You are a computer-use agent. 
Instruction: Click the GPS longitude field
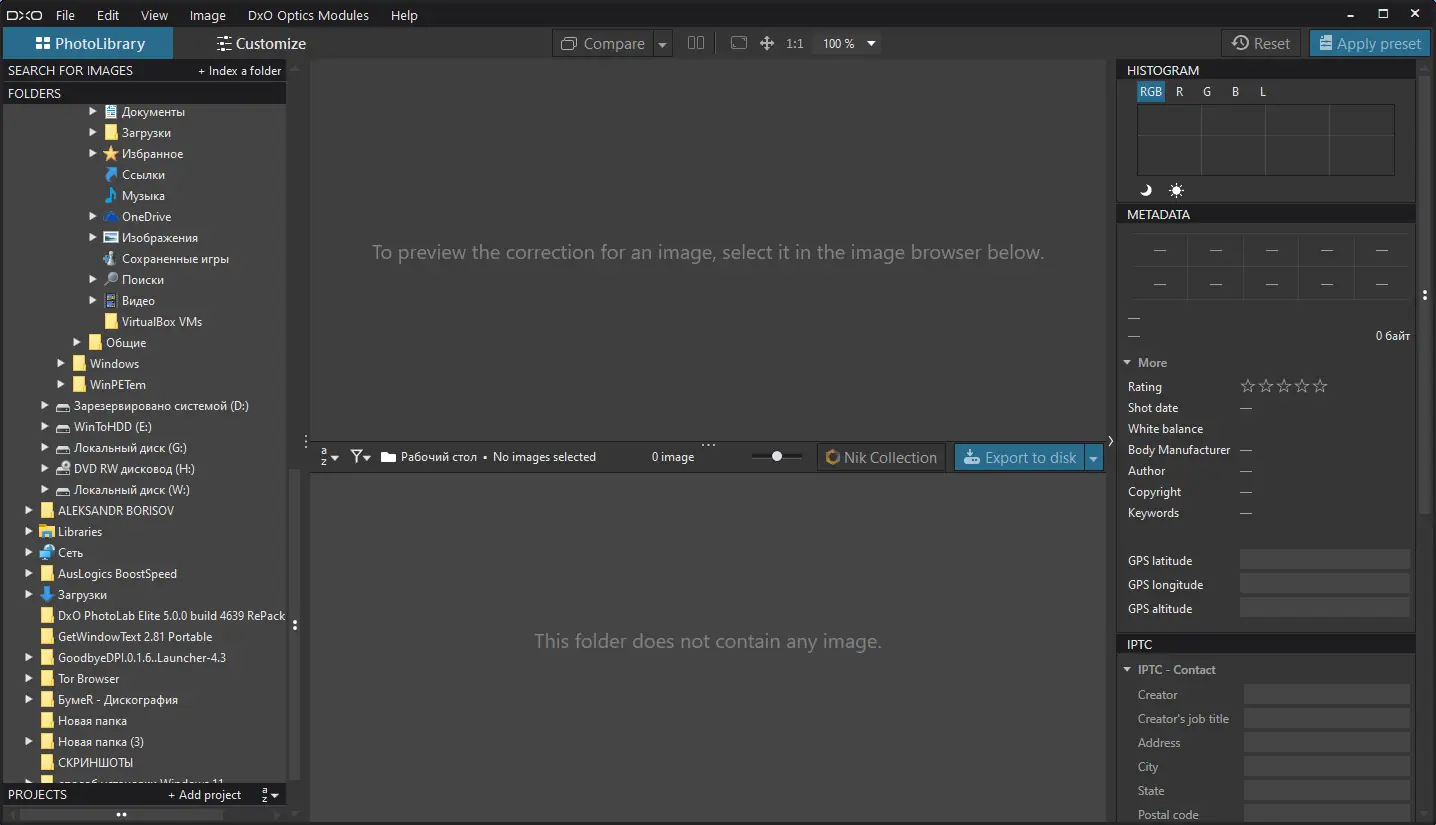tap(1325, 584)
